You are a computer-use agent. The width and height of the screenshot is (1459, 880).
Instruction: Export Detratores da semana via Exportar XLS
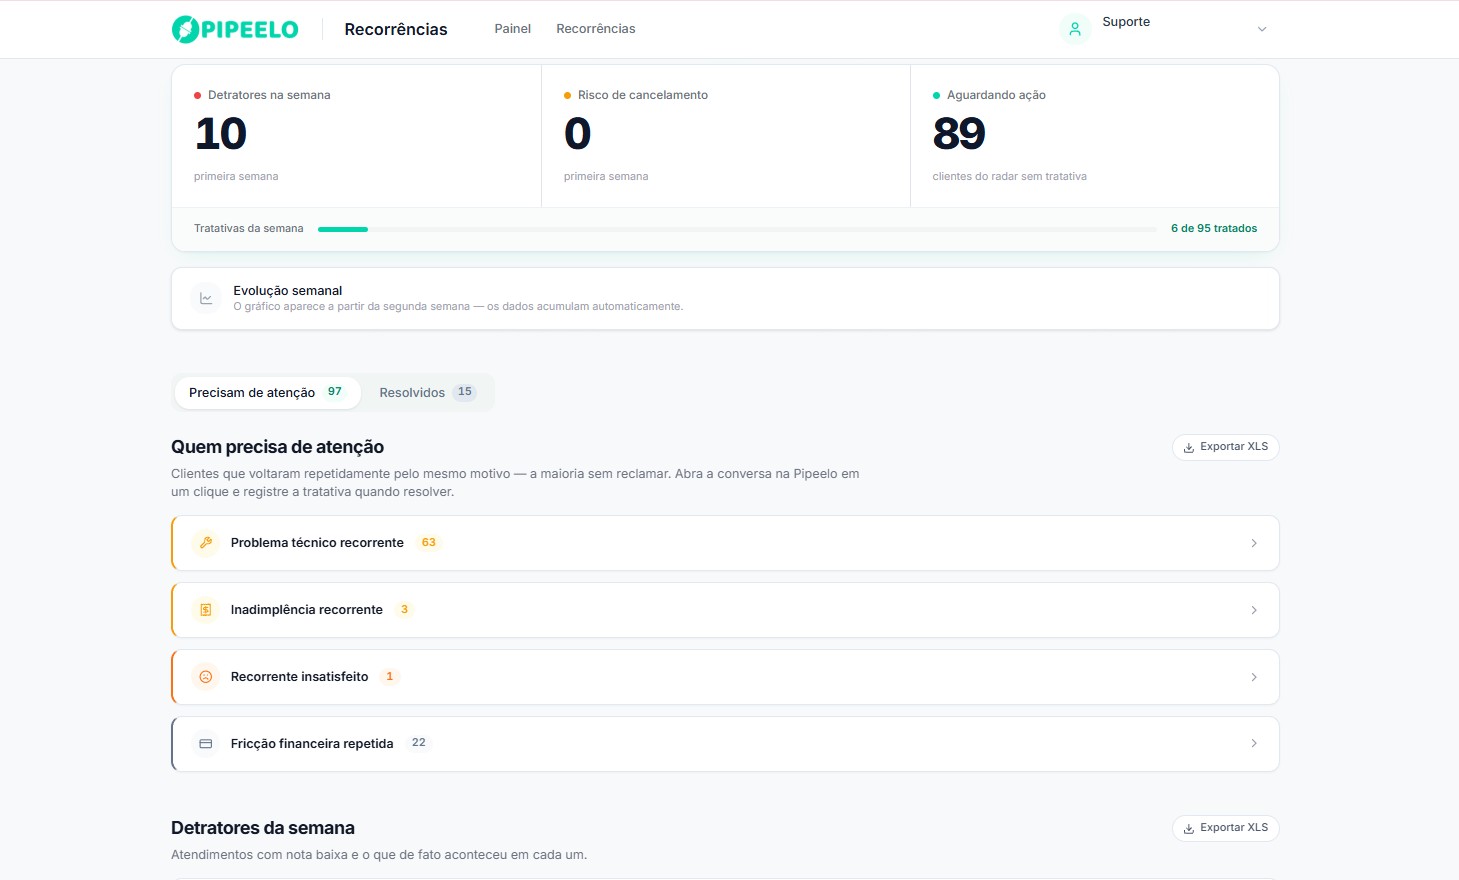(x=1225, y=828)
